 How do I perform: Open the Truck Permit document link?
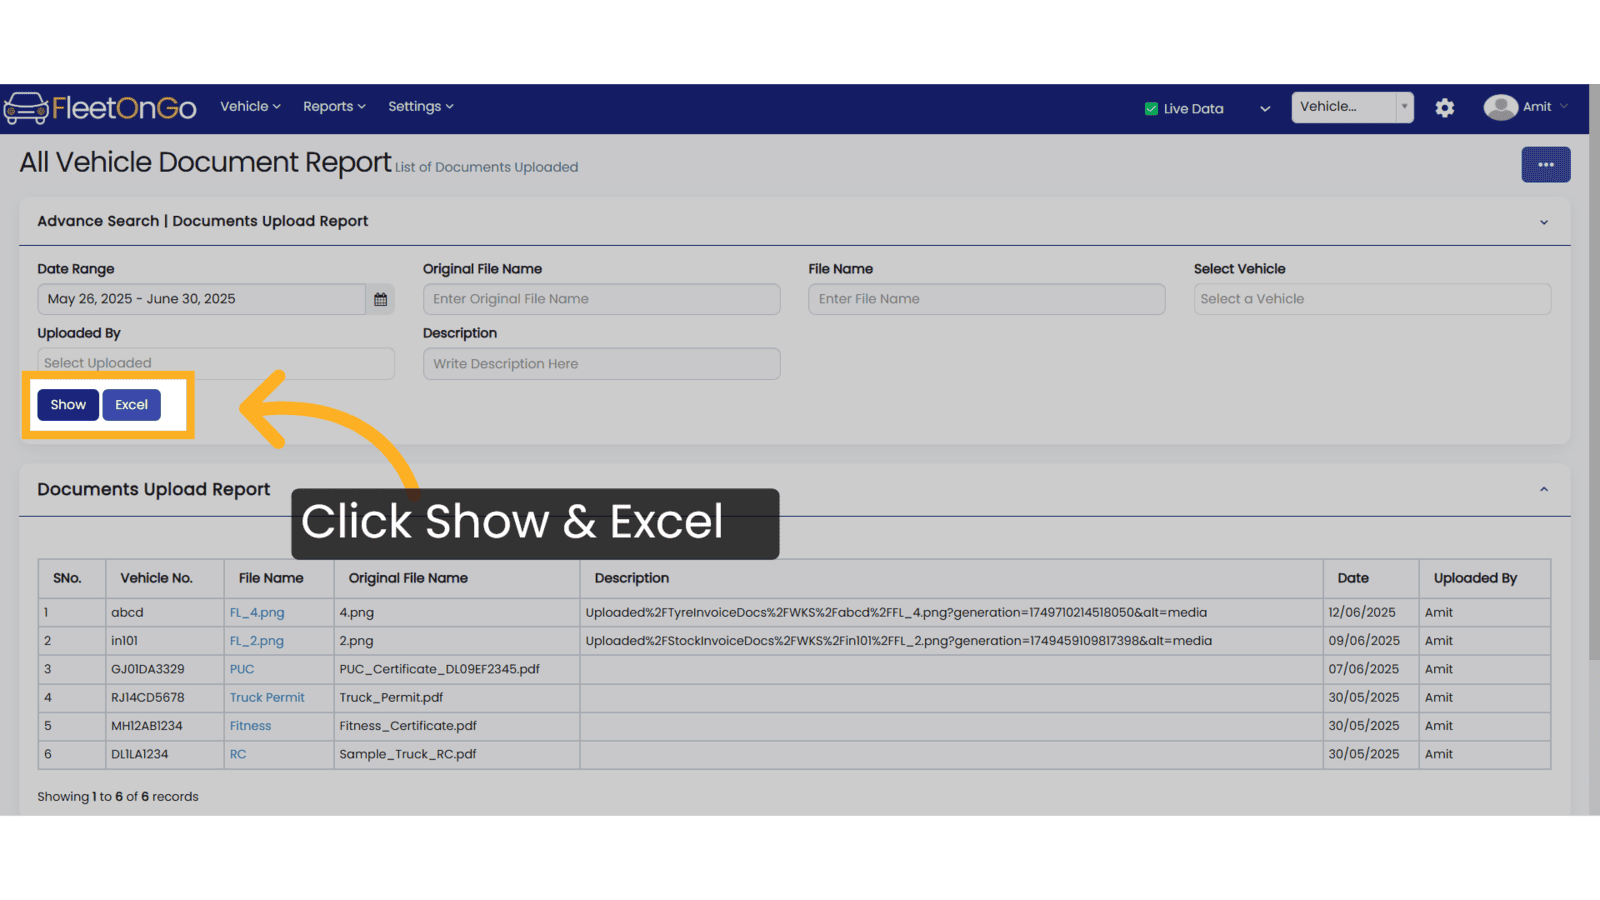click(x=267, y=698)
